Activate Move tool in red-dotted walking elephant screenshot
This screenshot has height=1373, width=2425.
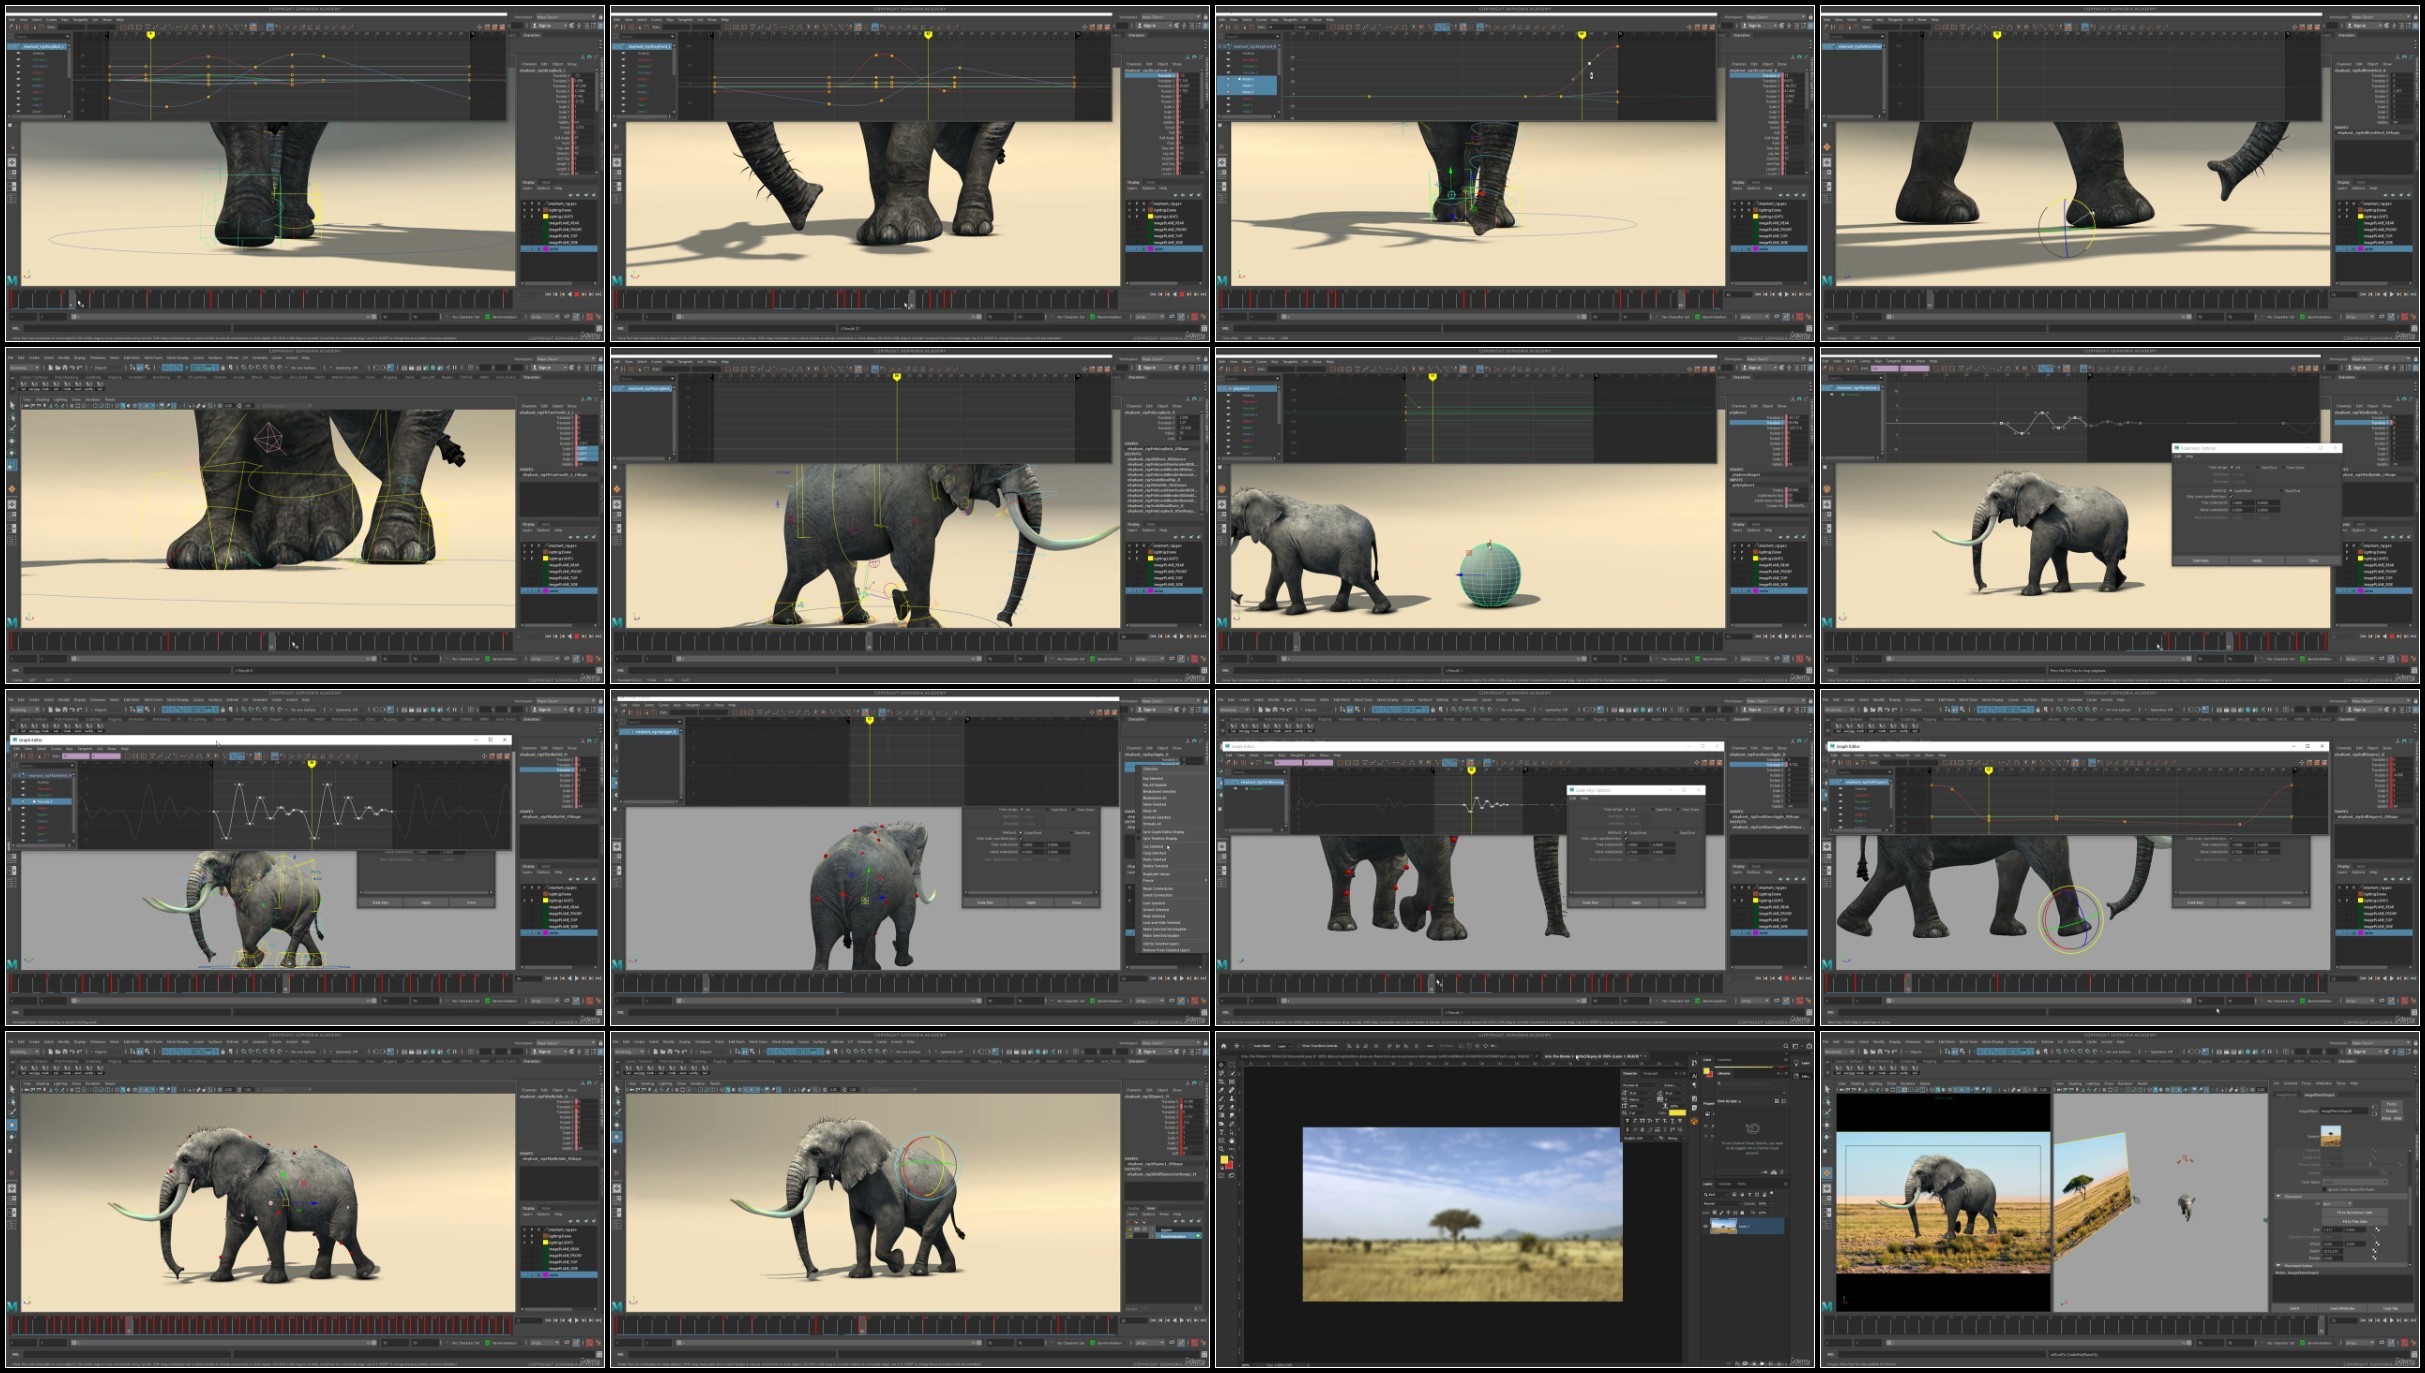point(12,1125)
